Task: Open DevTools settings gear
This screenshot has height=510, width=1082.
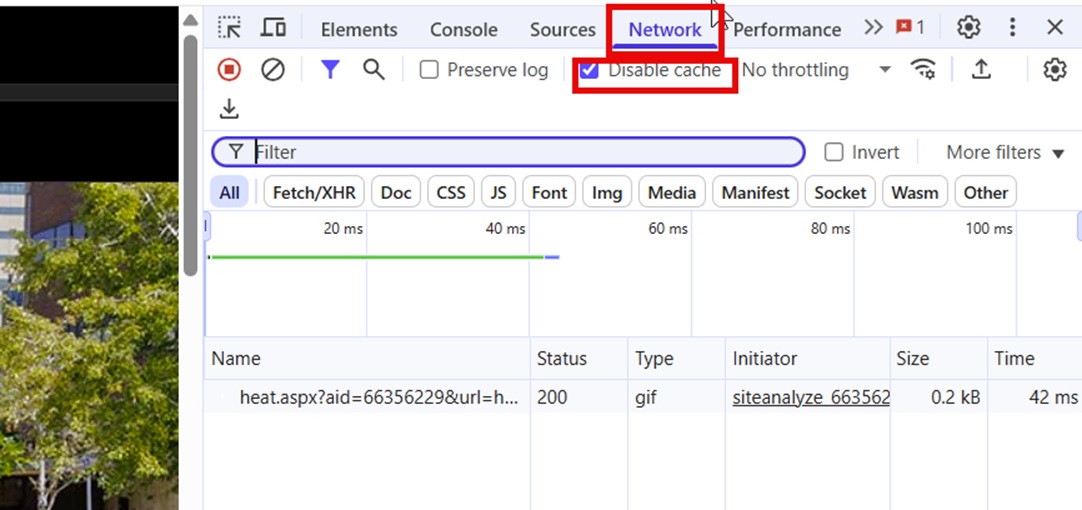Action: pyautogui.click(x=969, y=28)
